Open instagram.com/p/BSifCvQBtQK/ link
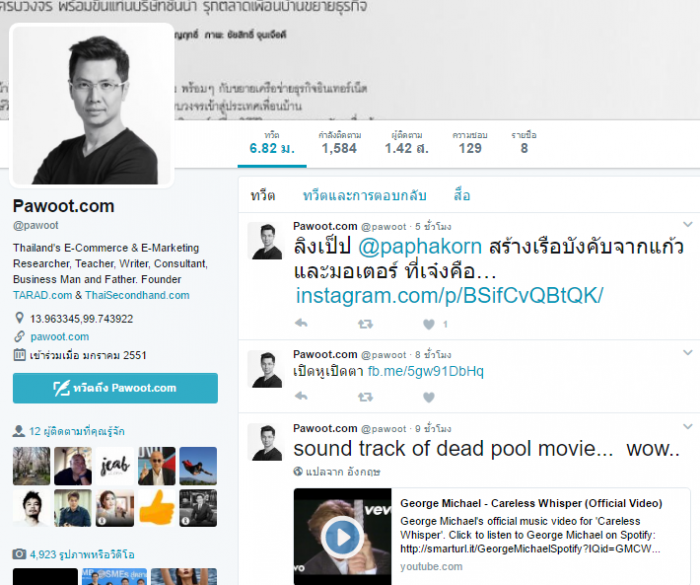 pos(450,296)
